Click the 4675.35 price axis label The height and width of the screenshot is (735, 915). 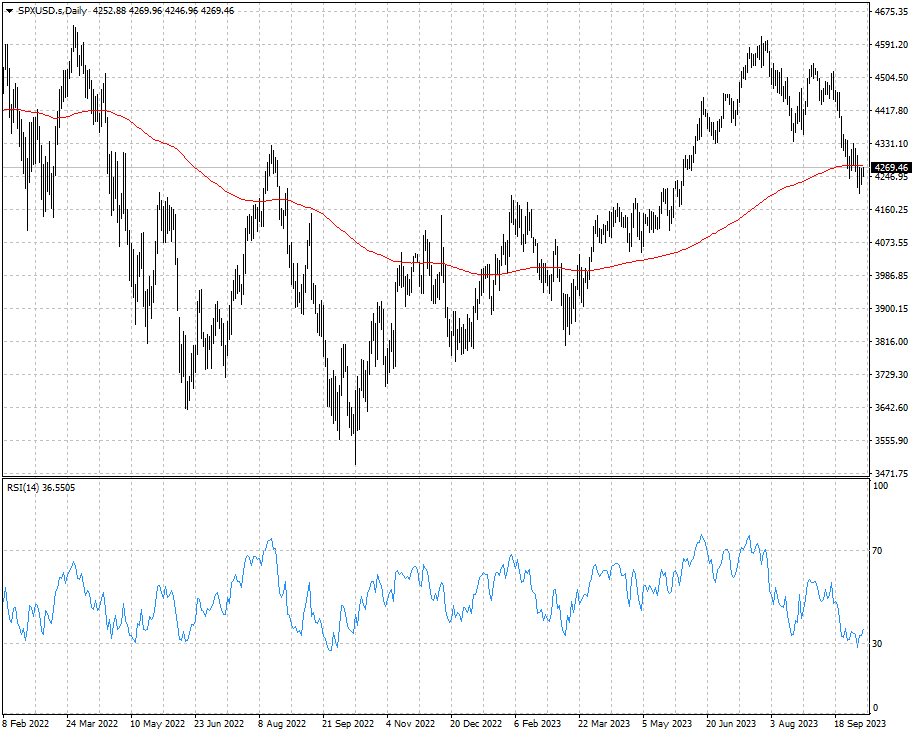click(891, 11)
